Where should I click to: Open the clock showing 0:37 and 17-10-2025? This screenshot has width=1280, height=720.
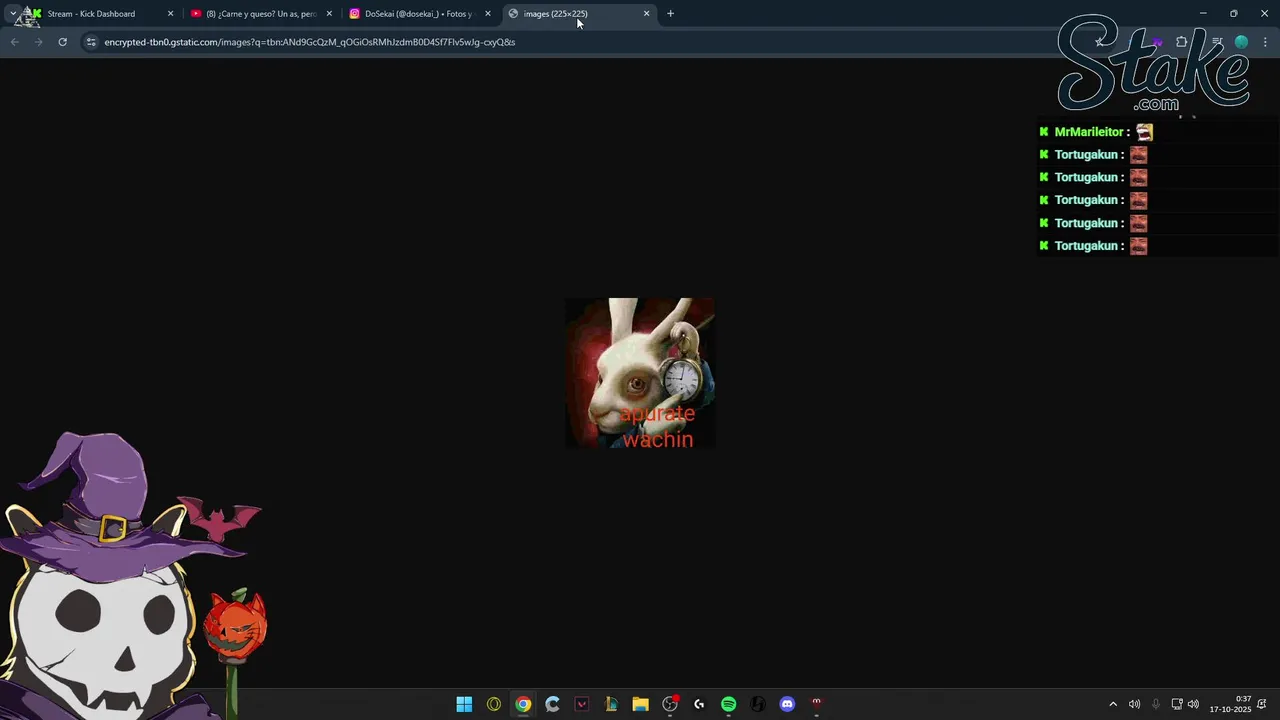tap(1231, 704)
